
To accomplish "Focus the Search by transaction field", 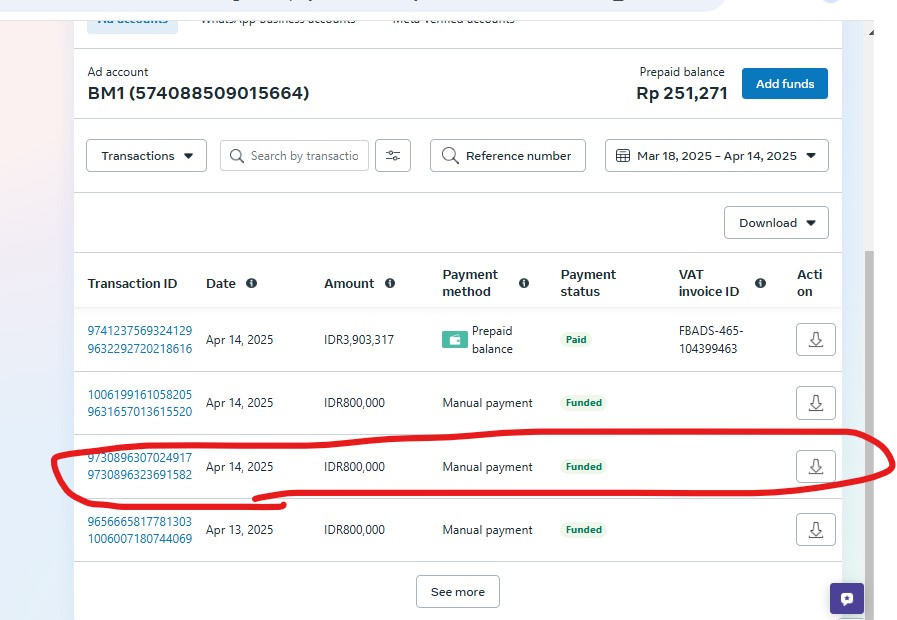I will coord(303,156).
